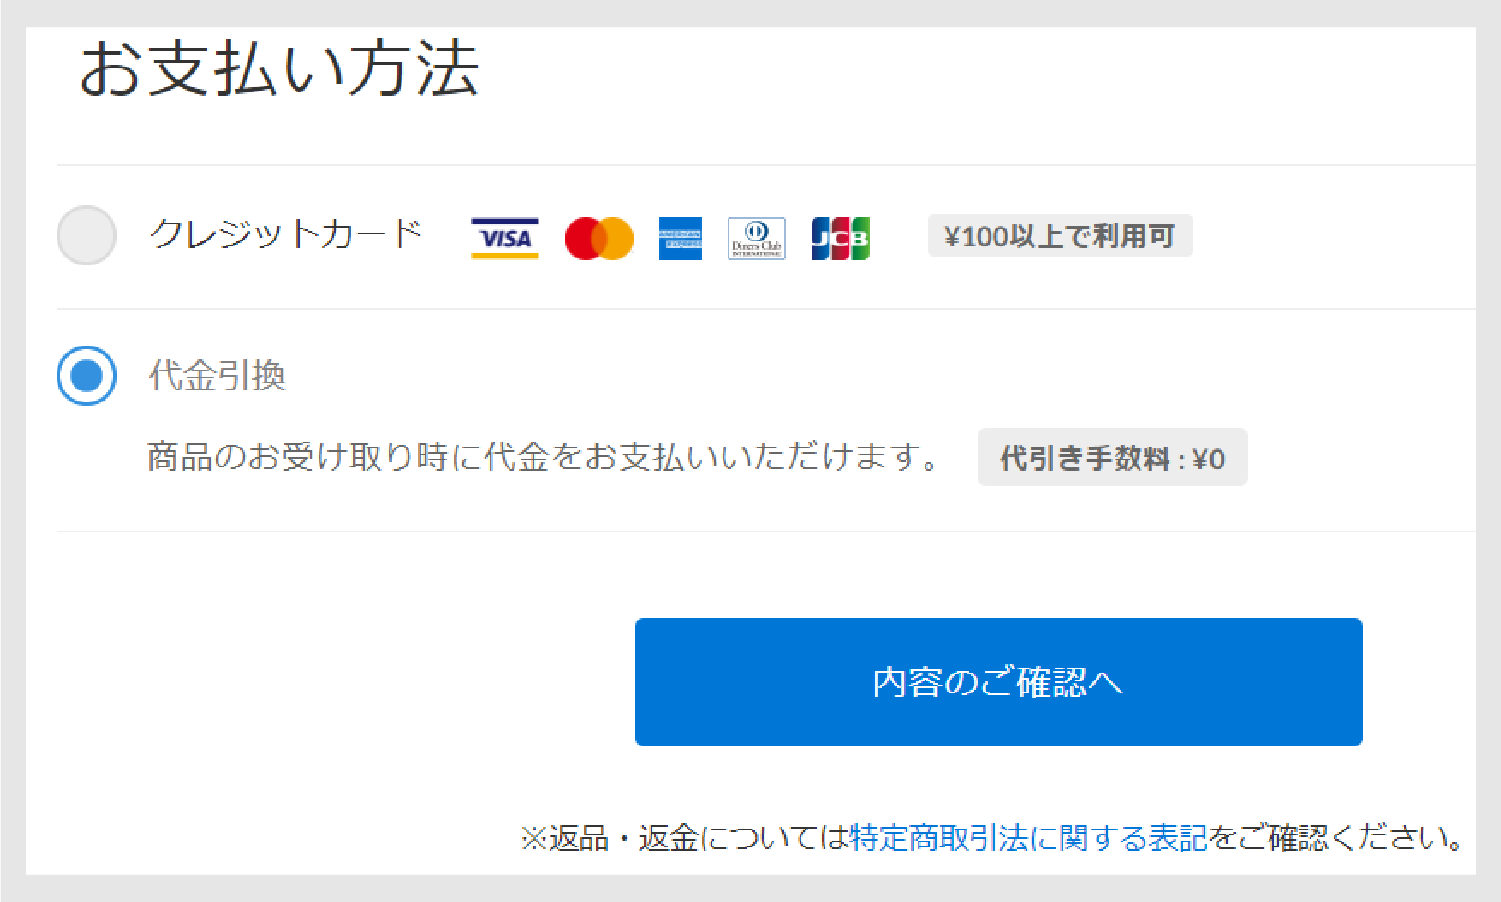
Task: Click the Visa card logo
Action: tap(504, 238)
